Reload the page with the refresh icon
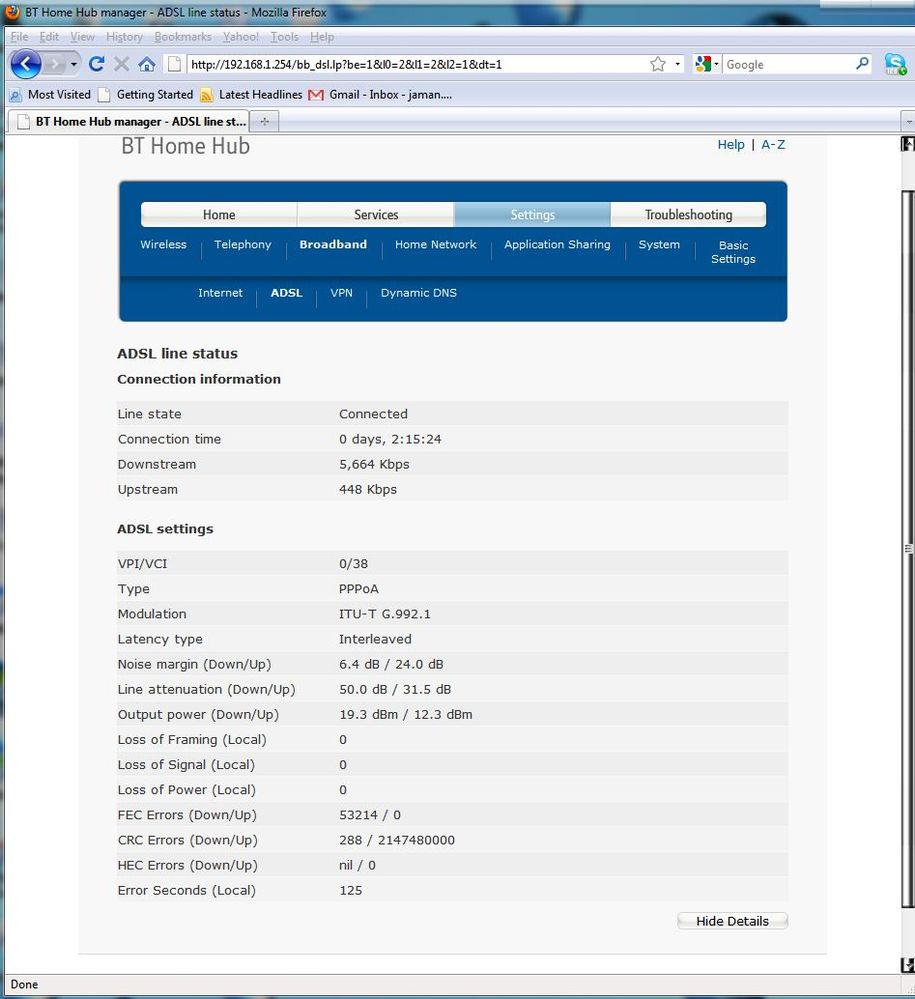The height and width of the screenshot is (999, 915). [96, 64]
